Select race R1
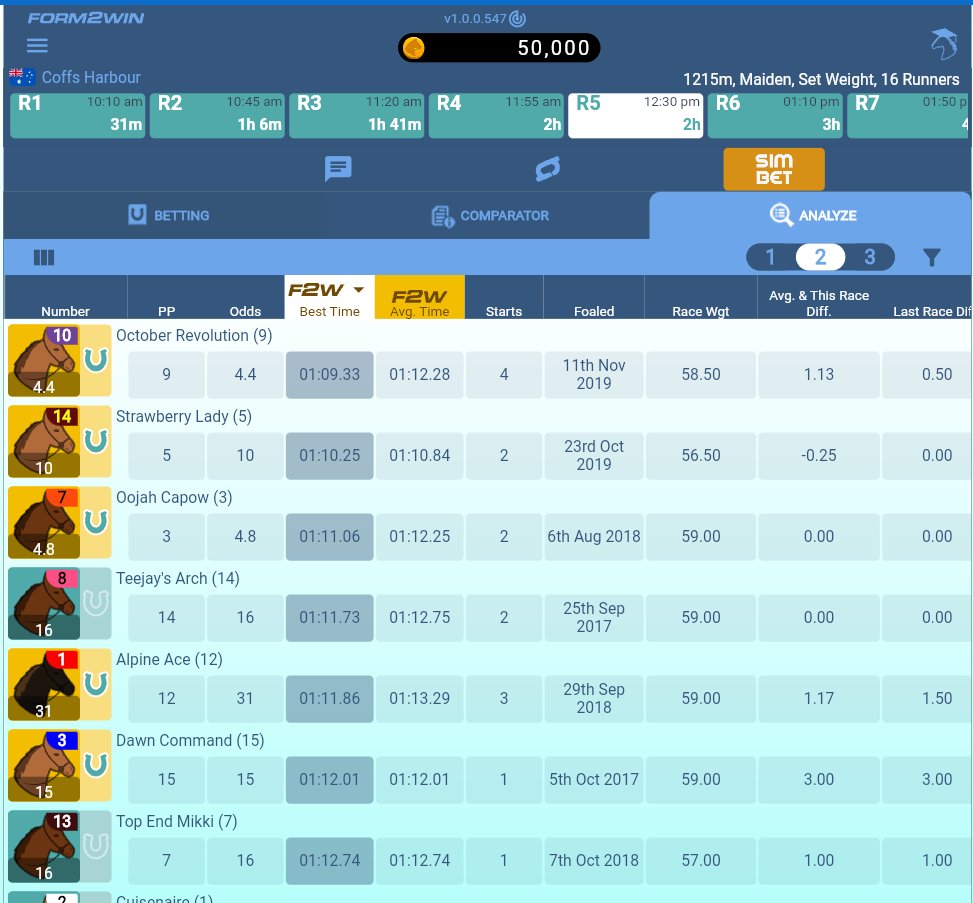The height and width of the screenshot is (903, 973). pos(77,112)
